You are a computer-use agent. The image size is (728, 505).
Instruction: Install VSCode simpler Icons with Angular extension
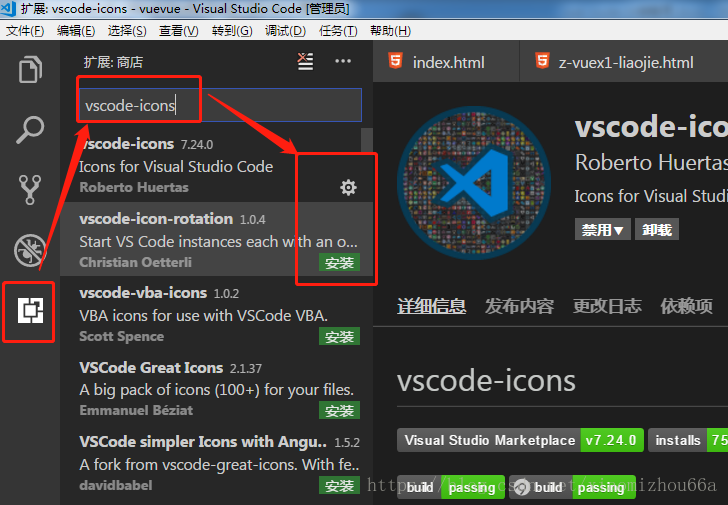(339, 486)
